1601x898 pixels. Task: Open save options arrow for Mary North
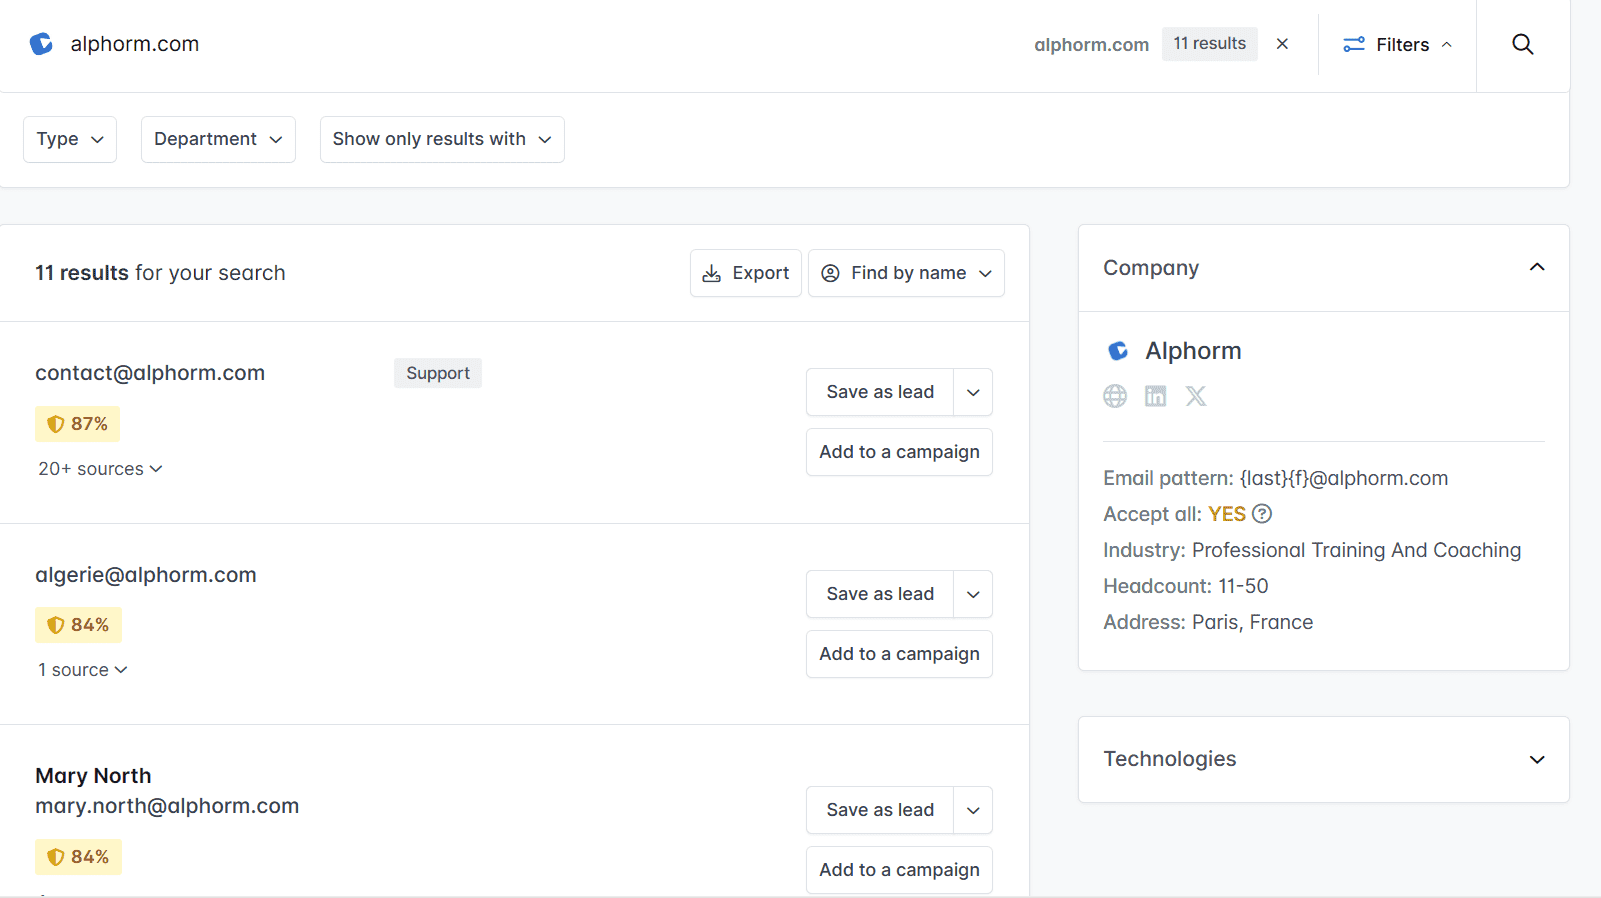973,810
